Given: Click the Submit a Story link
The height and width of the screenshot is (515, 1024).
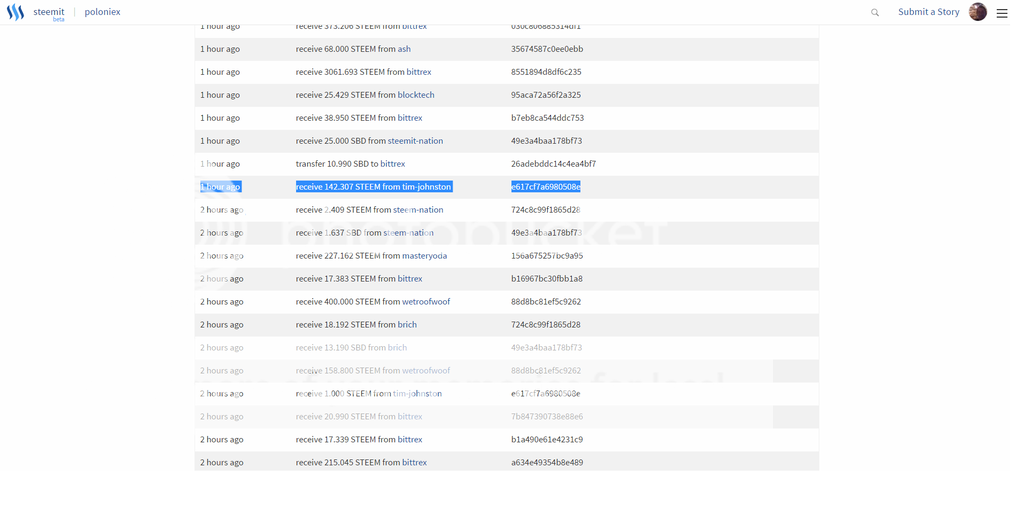Looking at the screenshot, I should 928,12.
